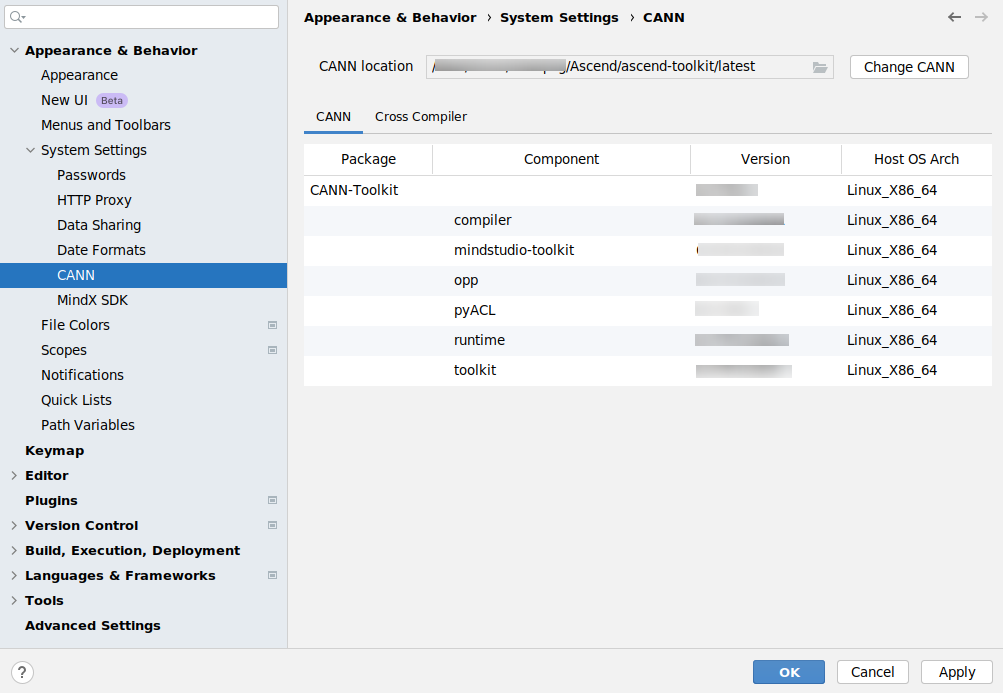Open Keymap settings
Image resolution: width=1003 pixels, height=693 pixels.
coord(54,450)
